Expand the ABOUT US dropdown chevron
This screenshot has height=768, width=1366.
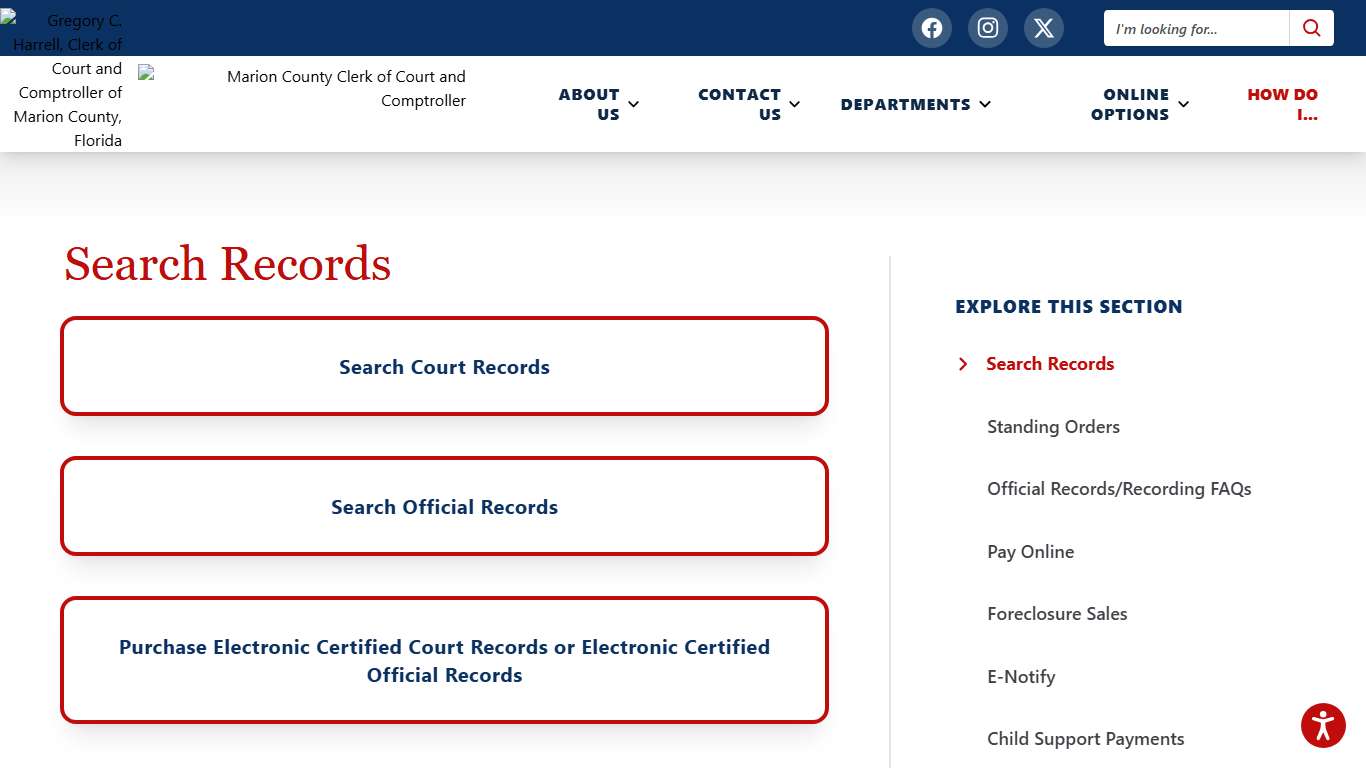pyautogui.click(x=633, y=104)
